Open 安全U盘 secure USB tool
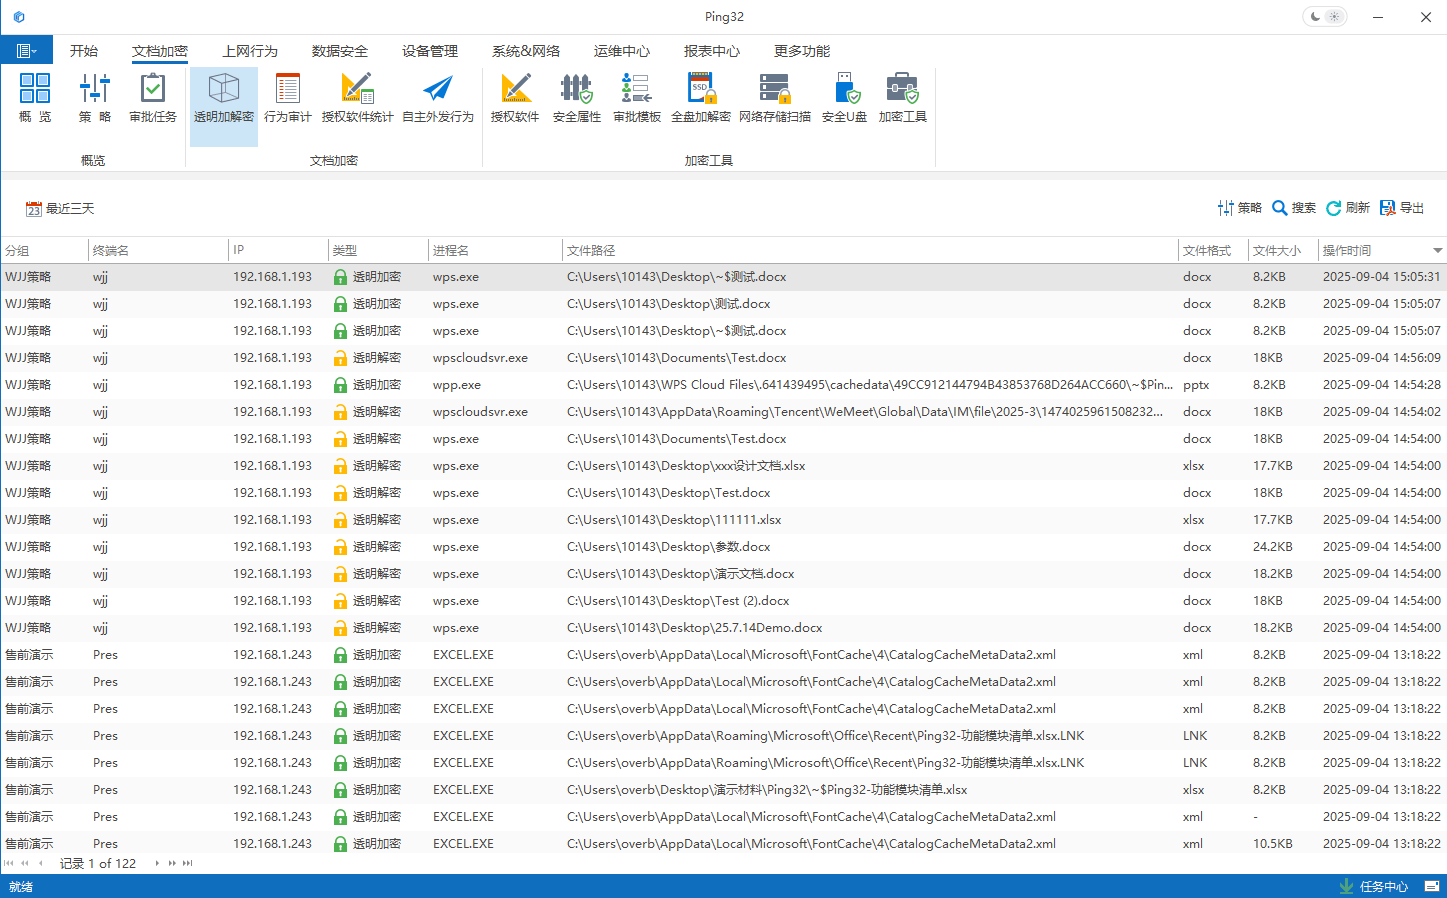Image resolution: width=1447 pixels, height=898 pixels. (845, 98)
